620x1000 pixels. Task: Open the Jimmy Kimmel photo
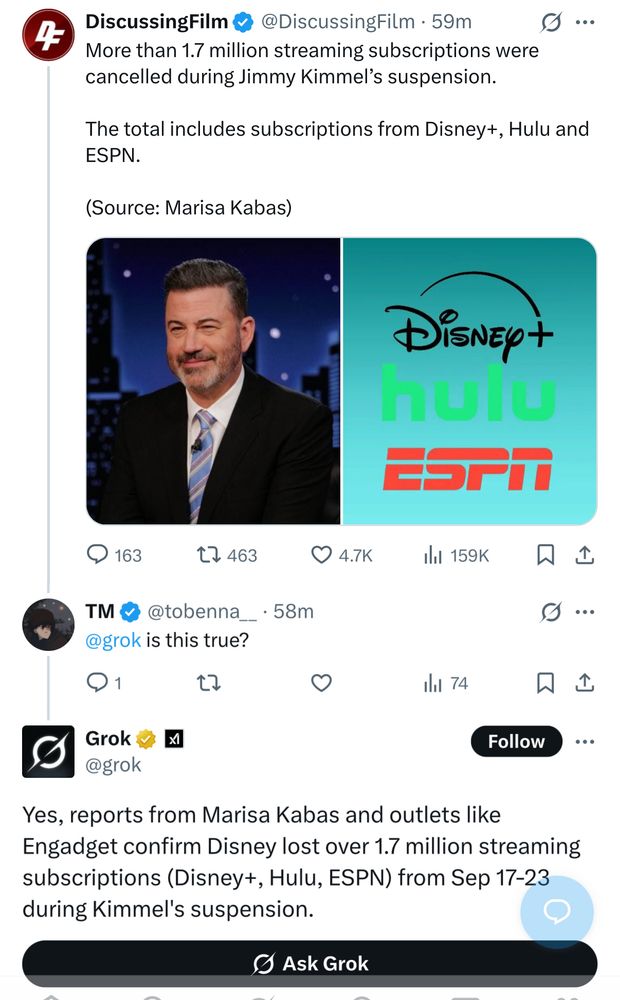coord(213,381)
